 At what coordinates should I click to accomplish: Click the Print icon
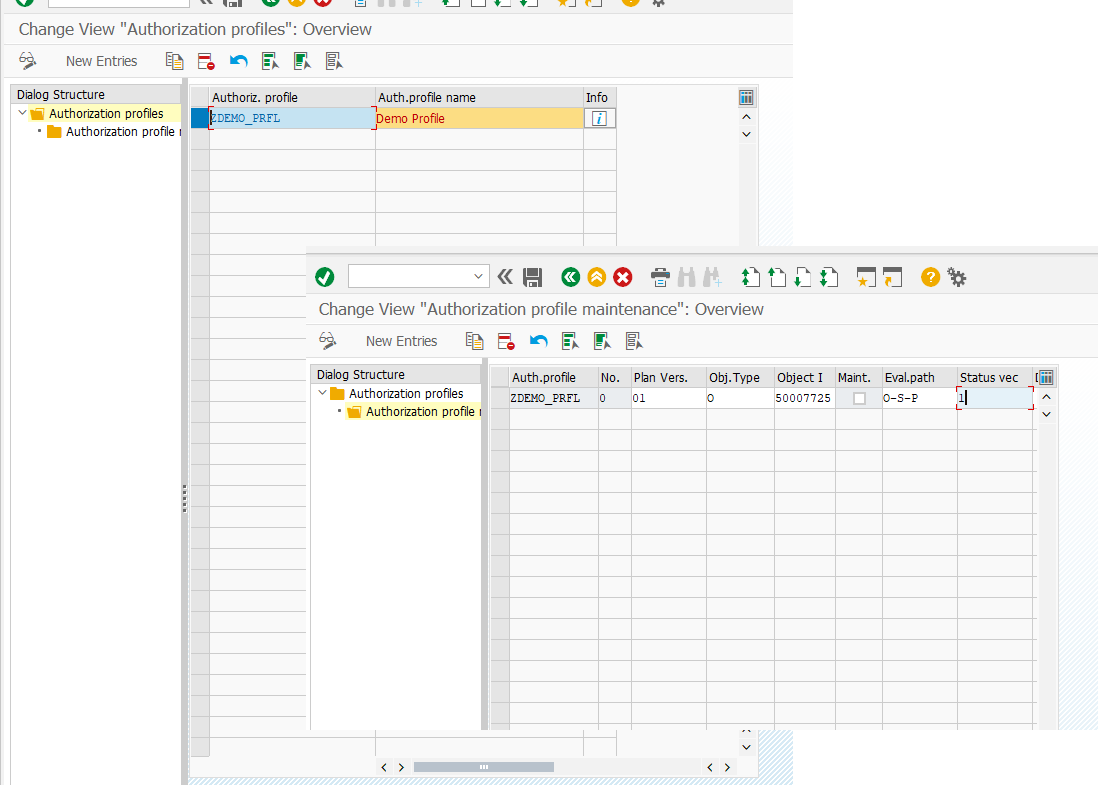pos(660,277)
